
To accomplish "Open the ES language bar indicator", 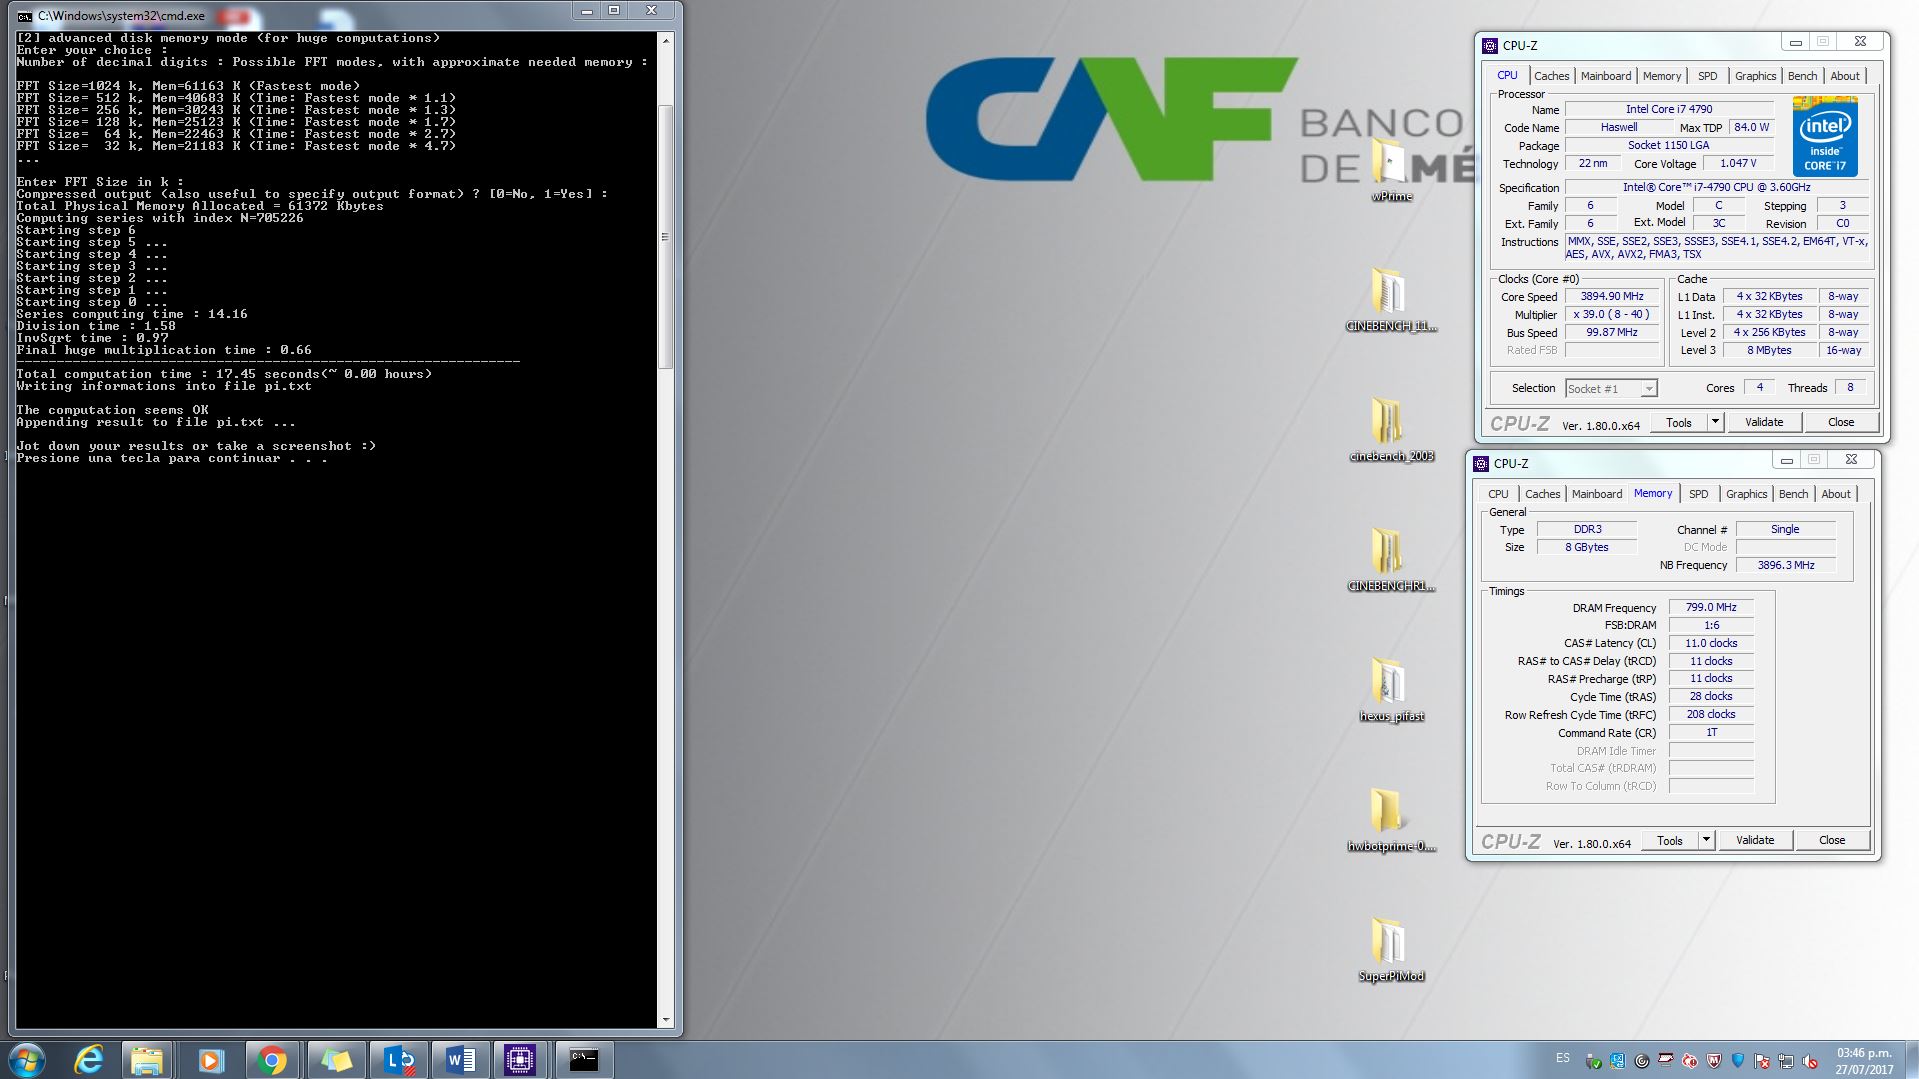I will [x=1563, y=1058].
